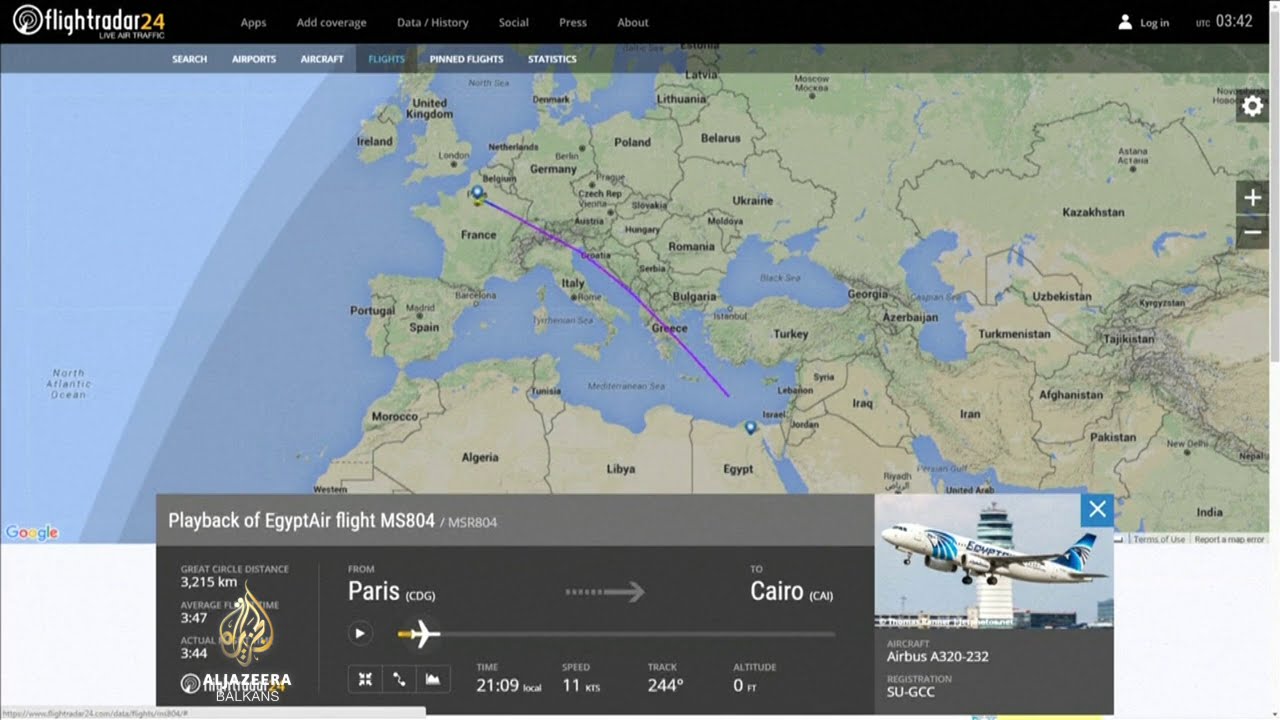
Task: Click the UTC 03:42 clock
Action: [x=1224, y=22]
